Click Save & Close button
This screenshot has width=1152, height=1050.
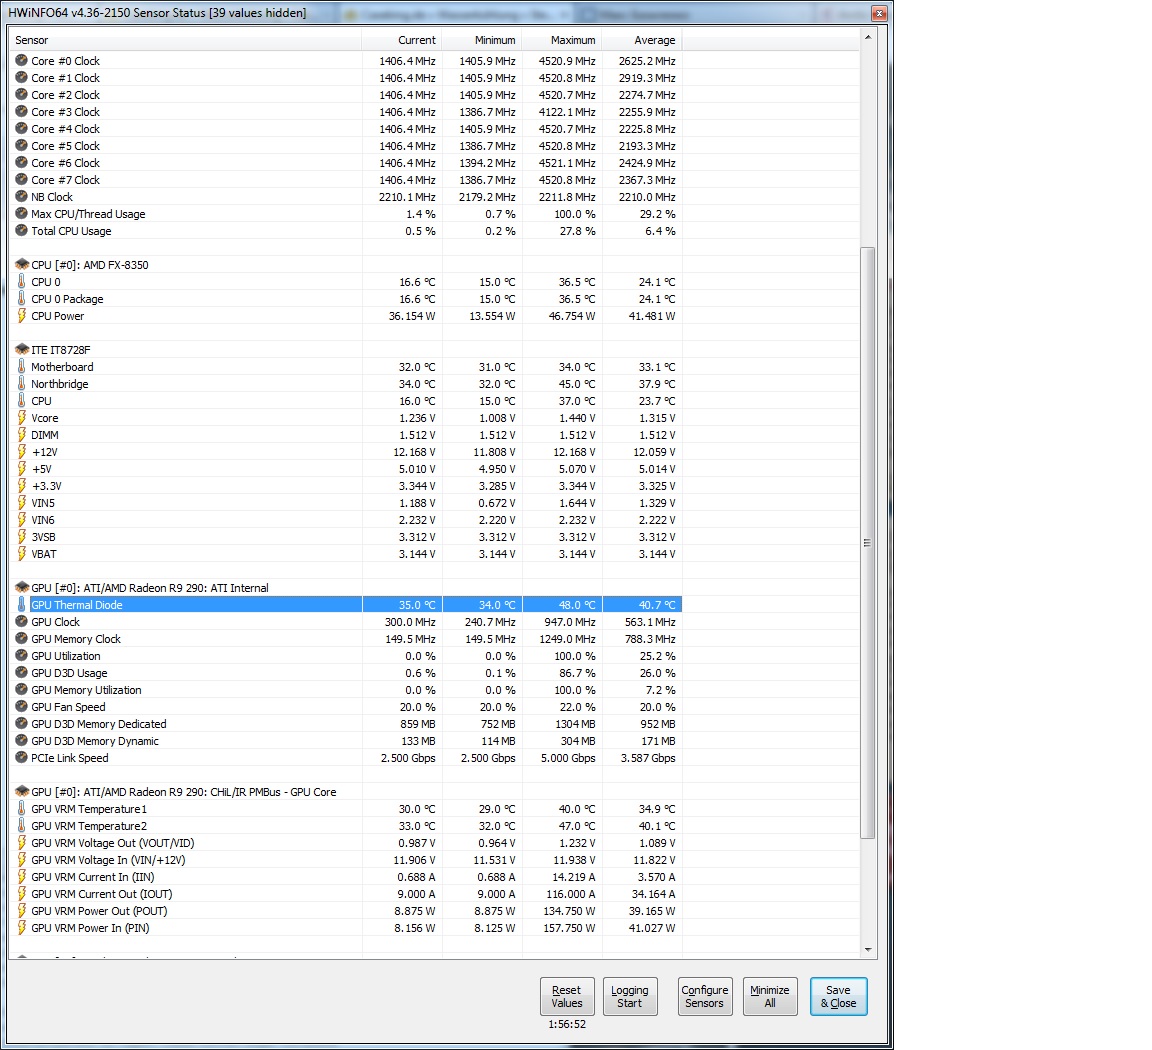(x=838, y=996)
